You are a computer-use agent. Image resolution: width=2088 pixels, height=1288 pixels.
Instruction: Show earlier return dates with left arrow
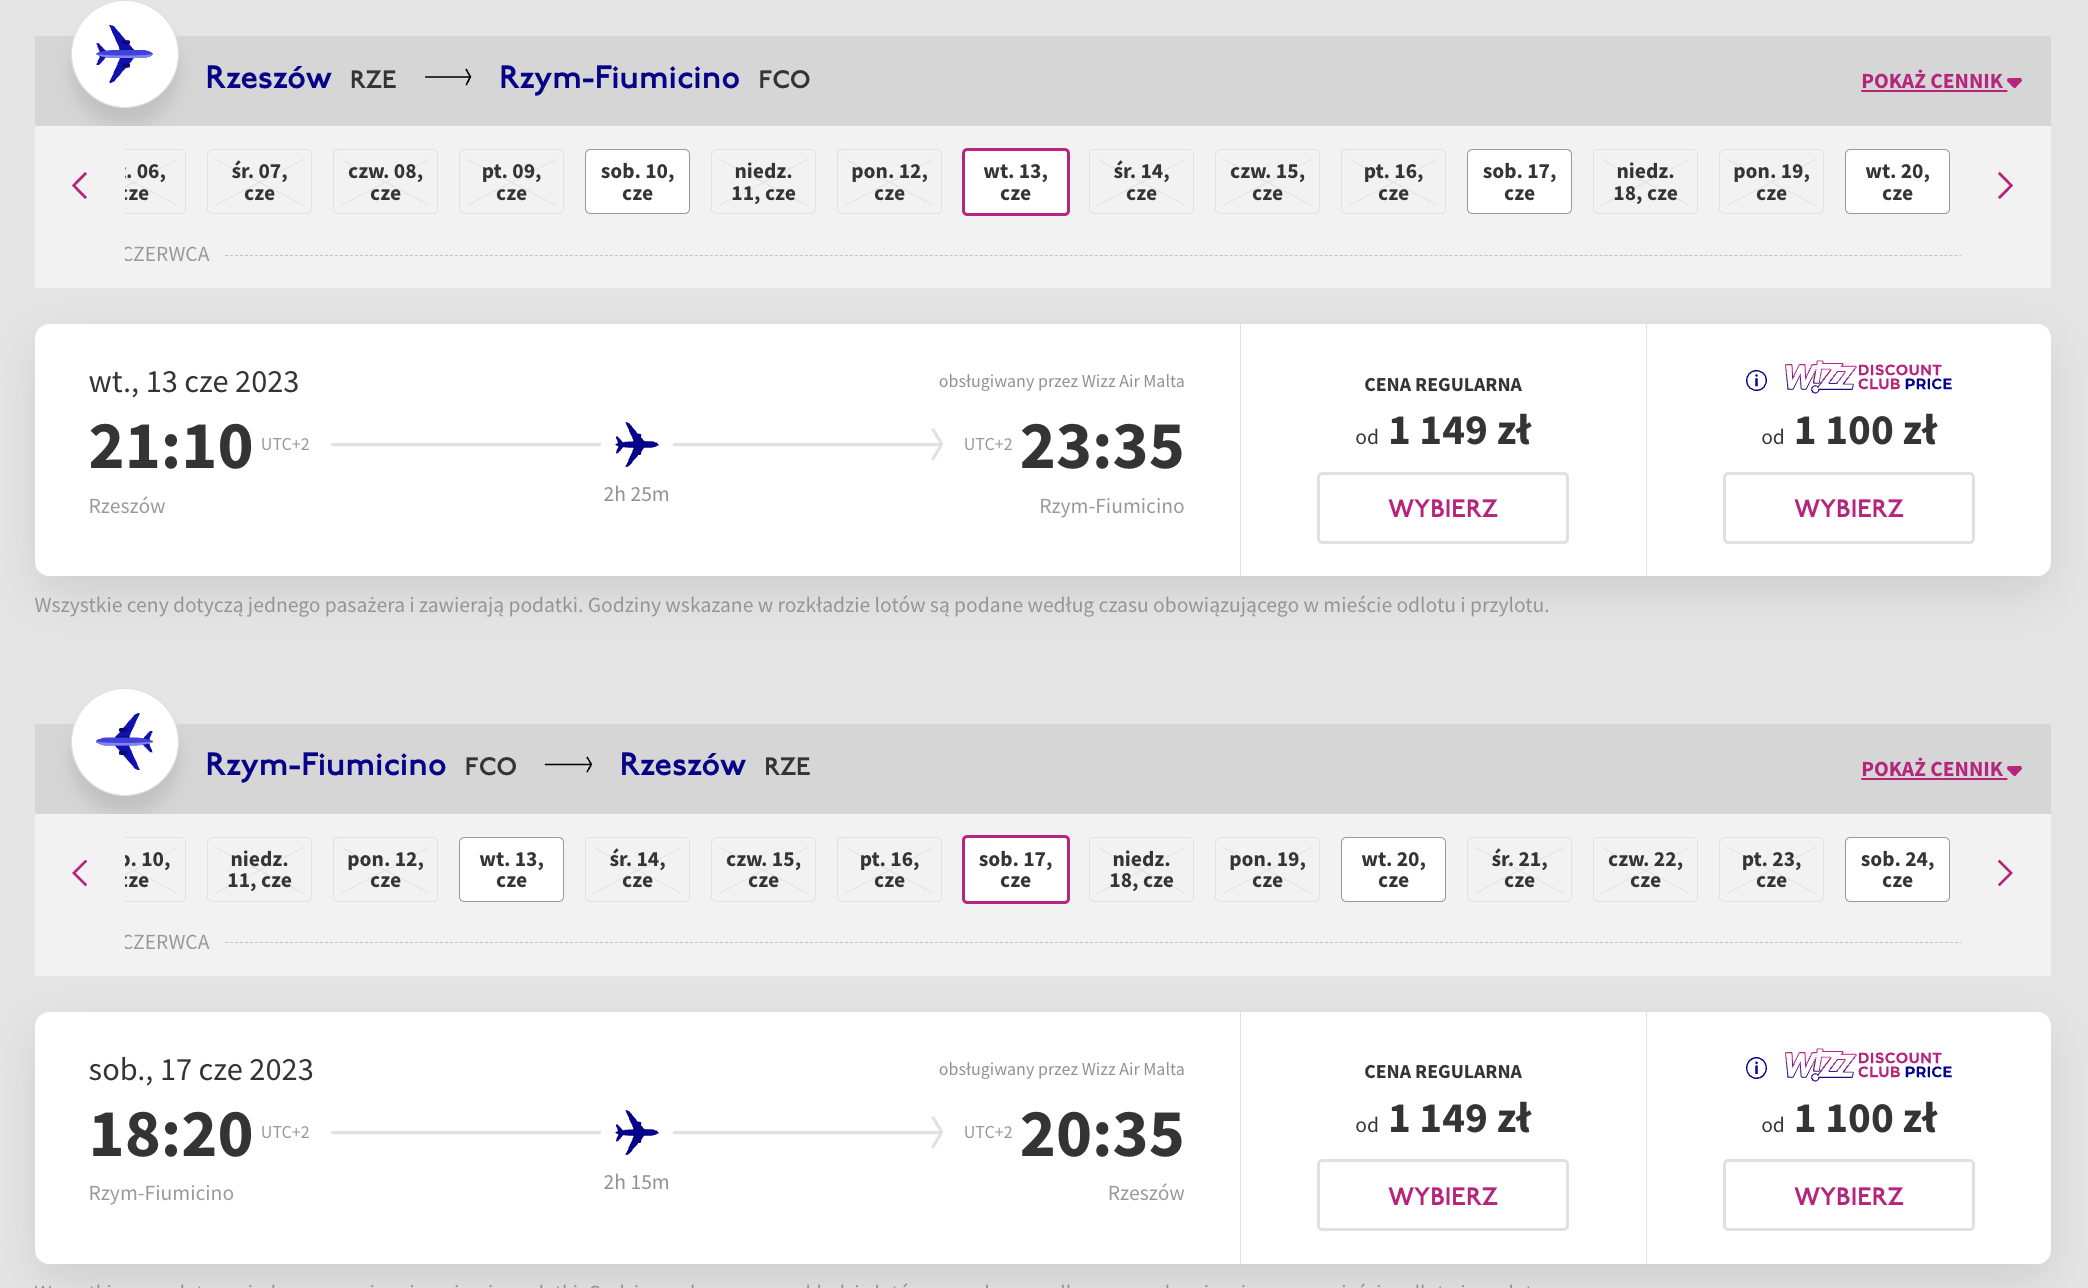tap(80, 873)
